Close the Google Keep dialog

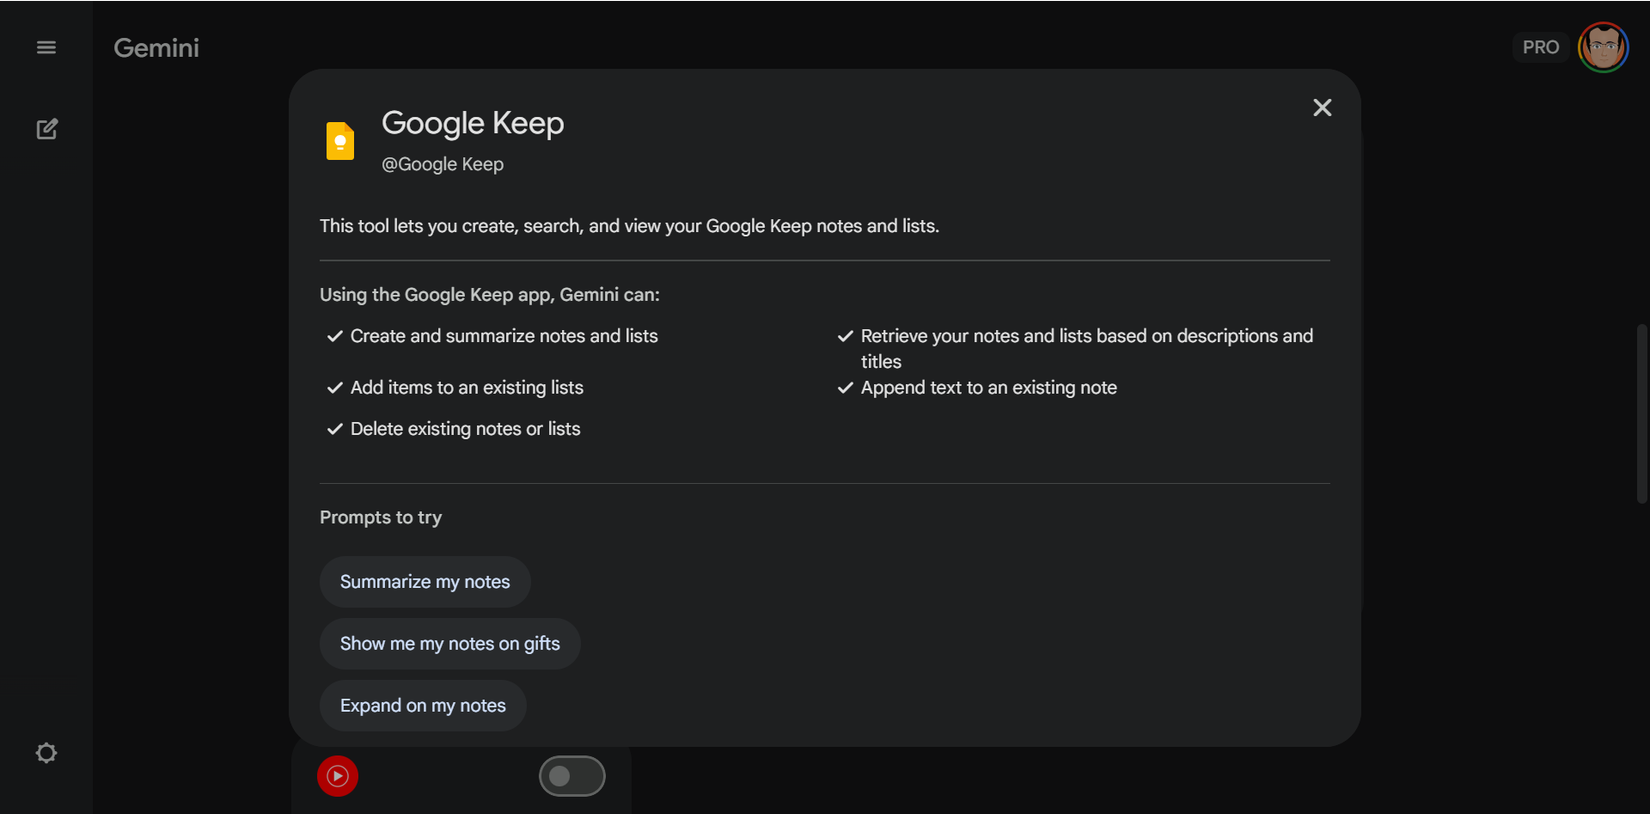1322,108
